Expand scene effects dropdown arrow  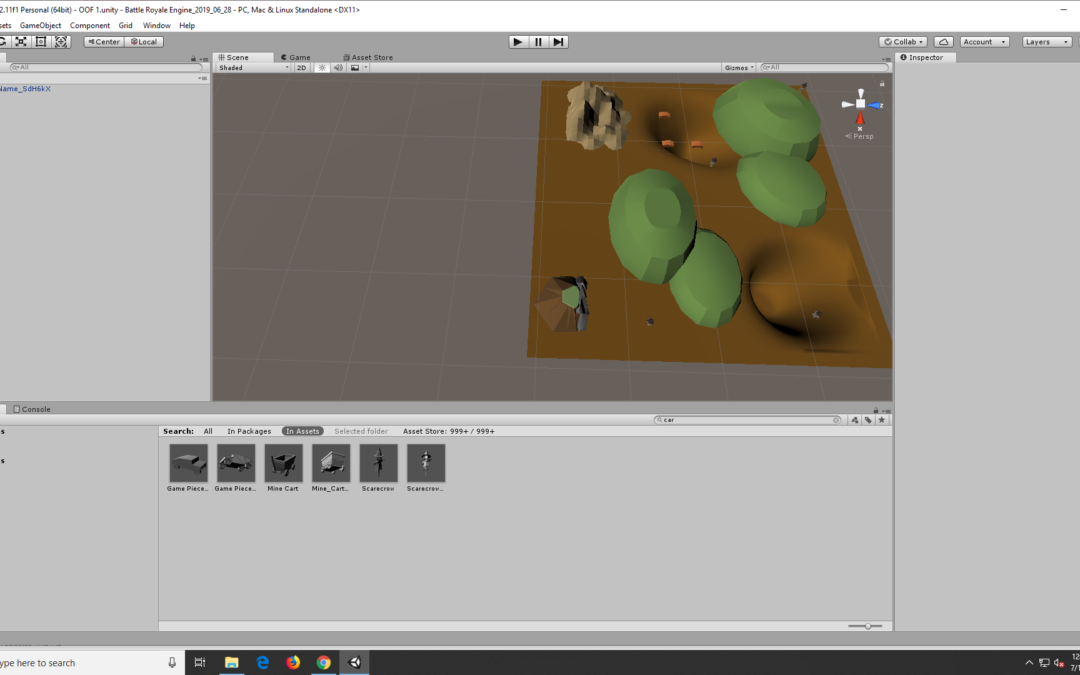pyautogui.click(x=366, y=68)
